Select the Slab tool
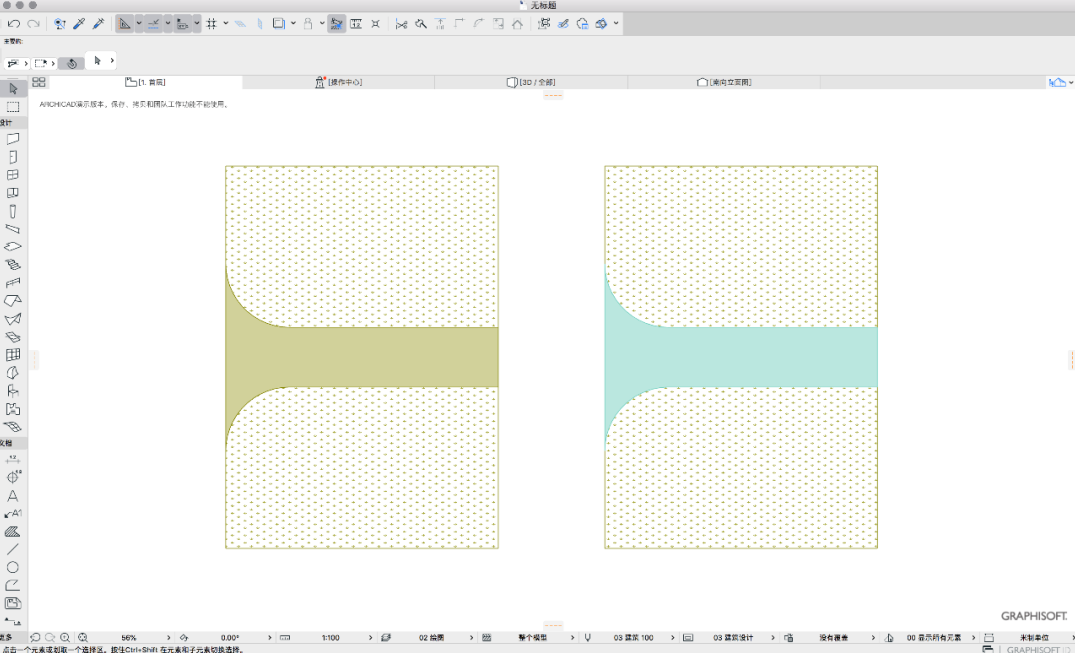 [x=13, y=247]
